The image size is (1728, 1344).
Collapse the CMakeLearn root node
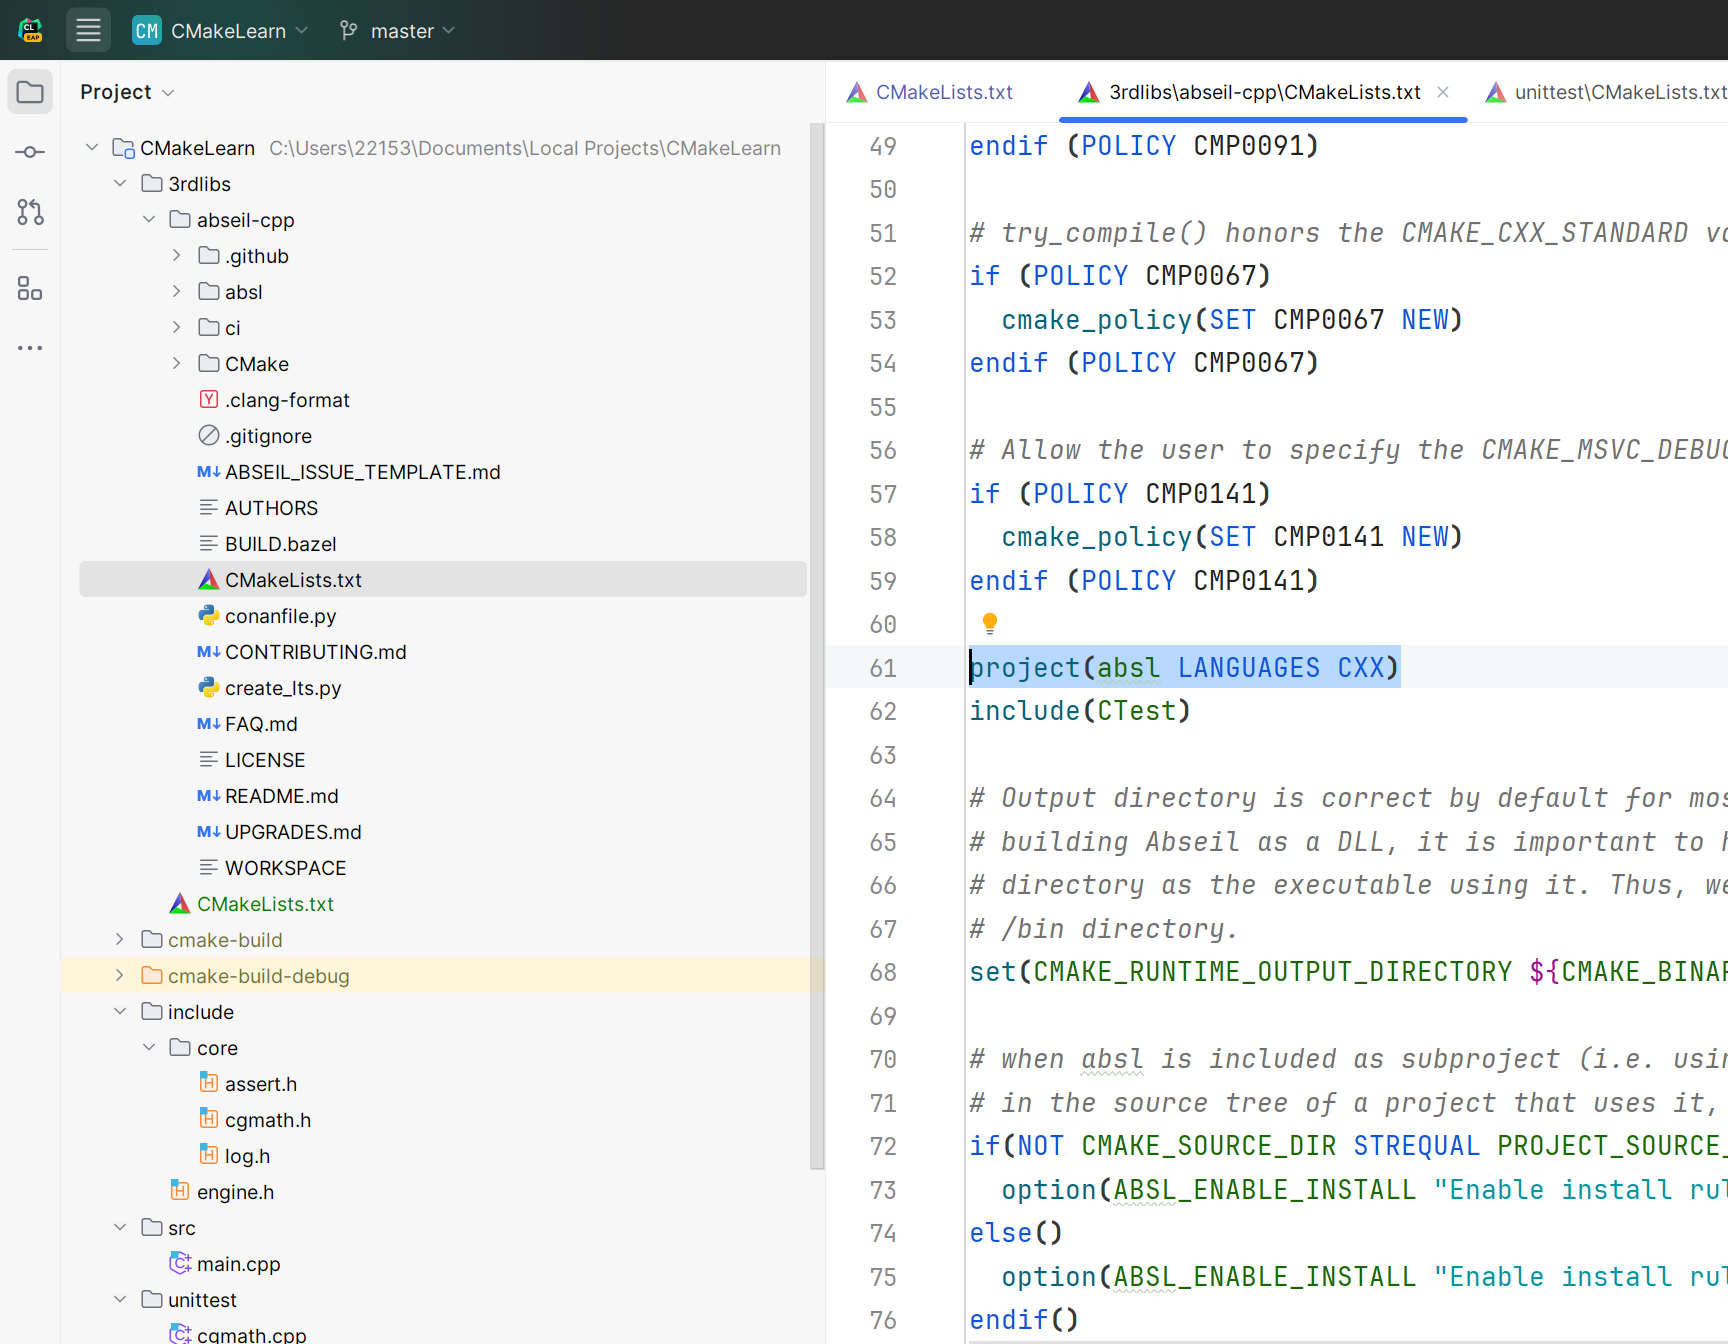pos(92,147)
